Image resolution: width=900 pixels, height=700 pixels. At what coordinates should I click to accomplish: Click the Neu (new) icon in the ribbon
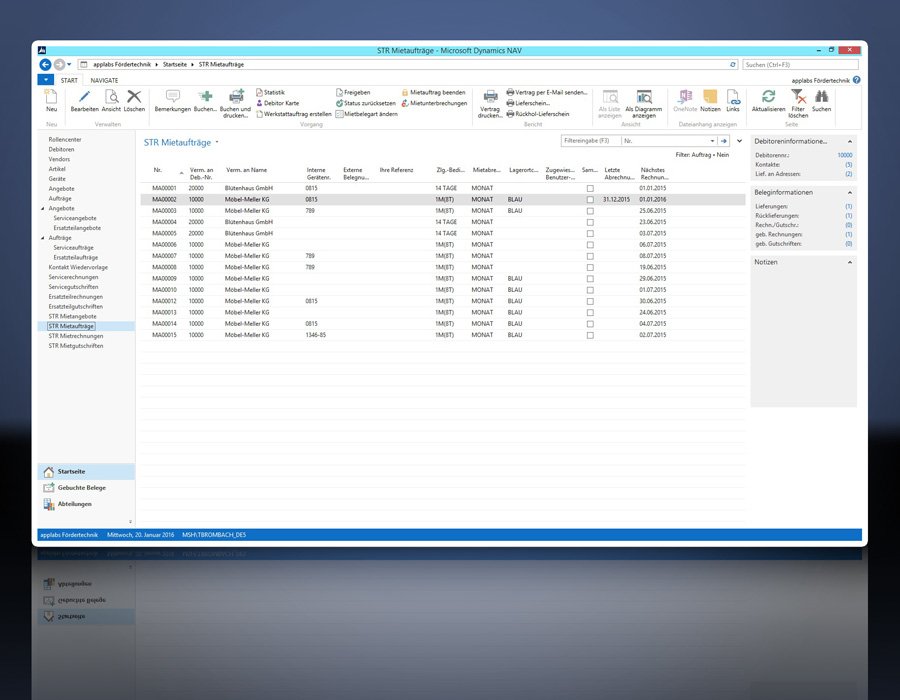click(x=51, y=97)
